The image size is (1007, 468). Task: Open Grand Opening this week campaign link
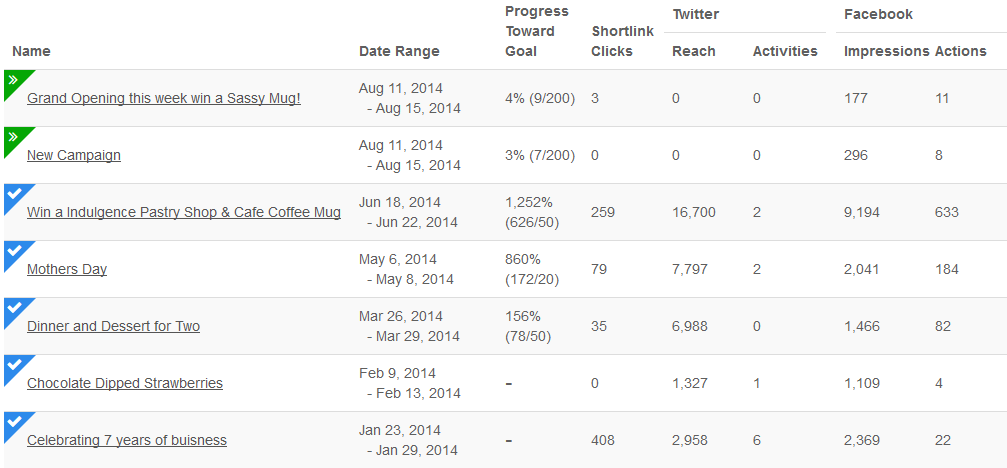[x=164, y=99]
